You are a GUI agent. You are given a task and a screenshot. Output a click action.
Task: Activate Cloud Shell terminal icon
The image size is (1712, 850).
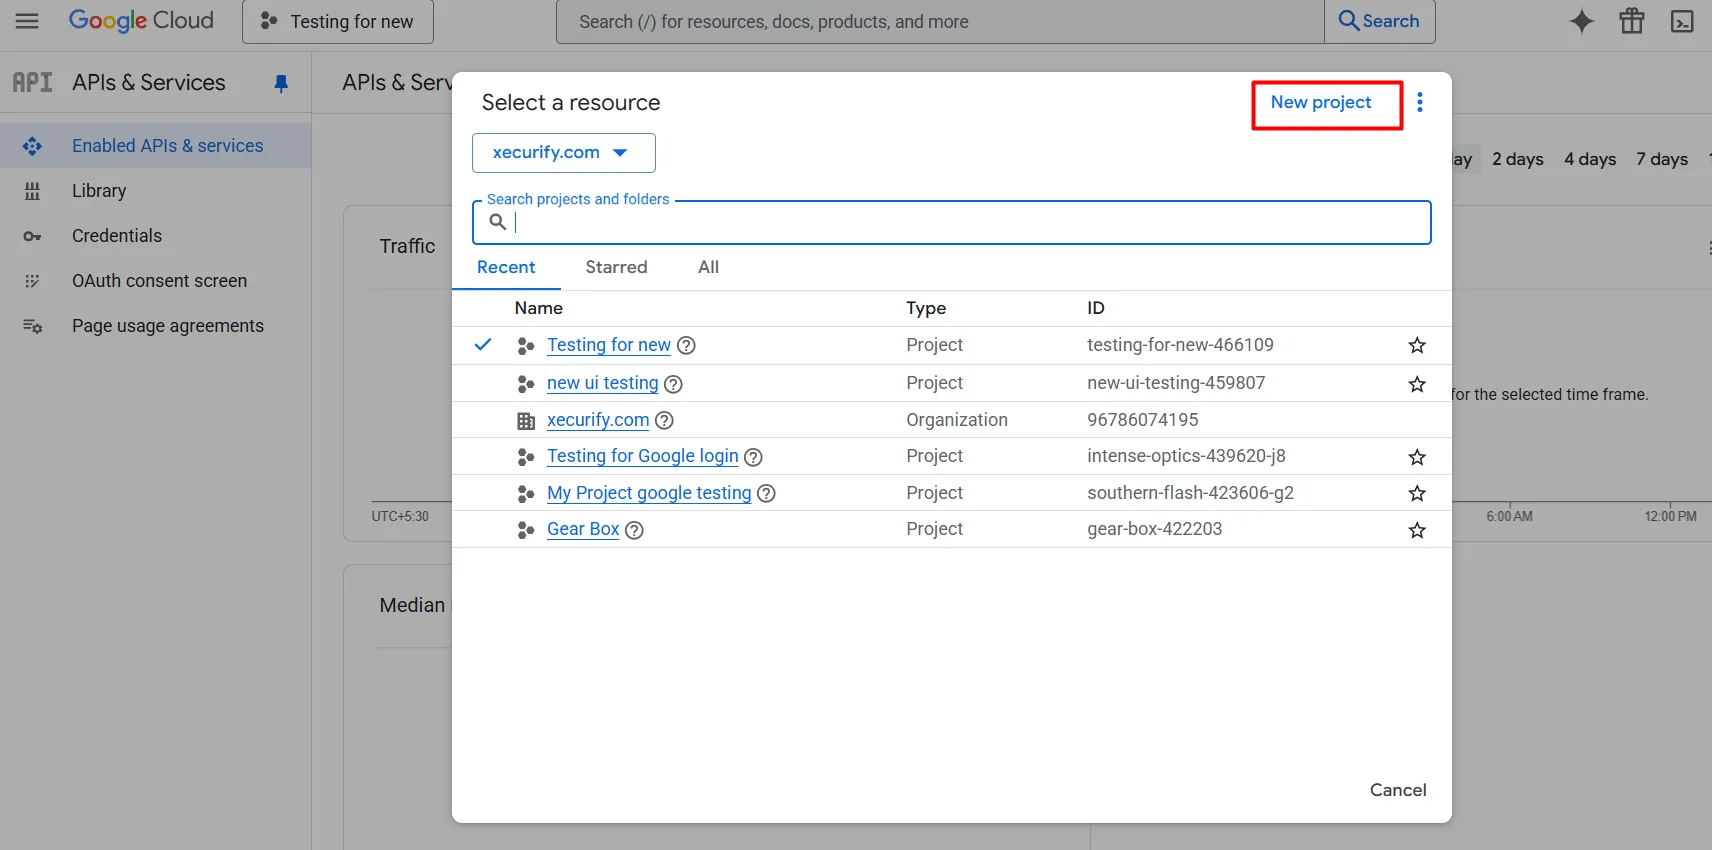coord(1683,21)
